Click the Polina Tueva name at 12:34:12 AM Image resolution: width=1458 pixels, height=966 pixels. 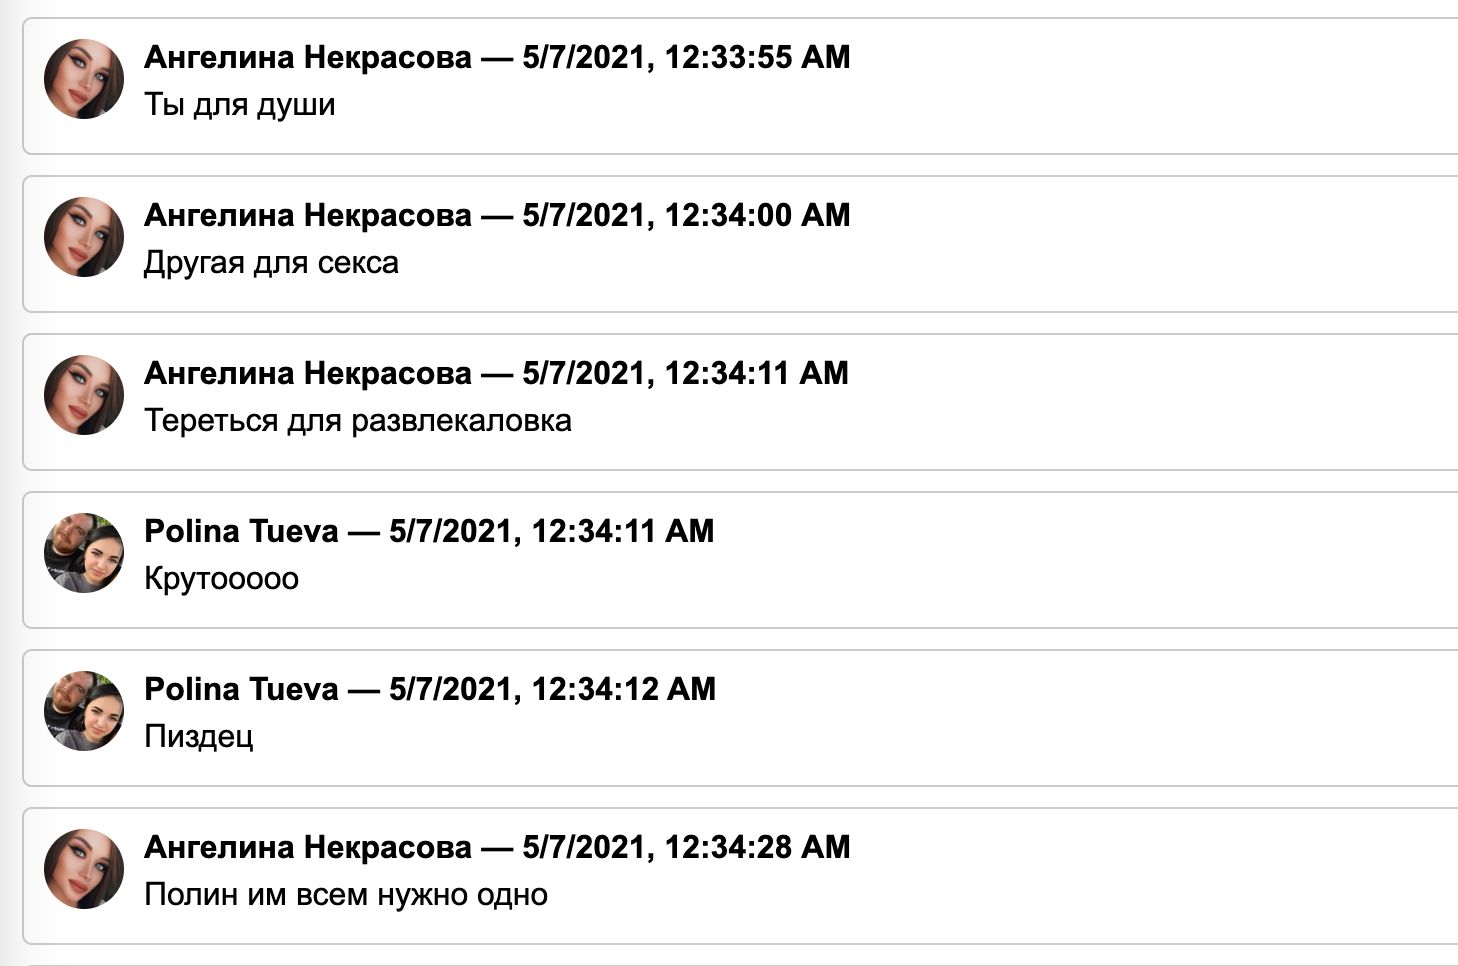[x=242, y=689]
